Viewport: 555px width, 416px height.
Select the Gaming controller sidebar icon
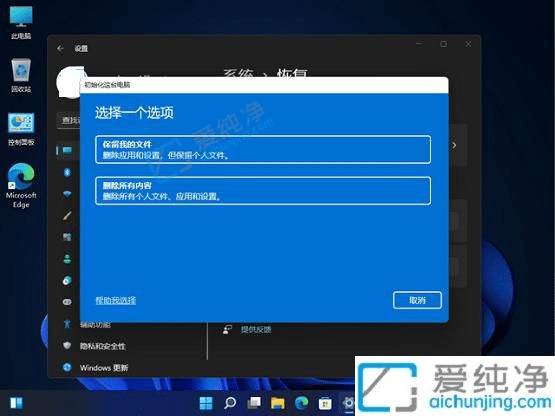[67, 302]
